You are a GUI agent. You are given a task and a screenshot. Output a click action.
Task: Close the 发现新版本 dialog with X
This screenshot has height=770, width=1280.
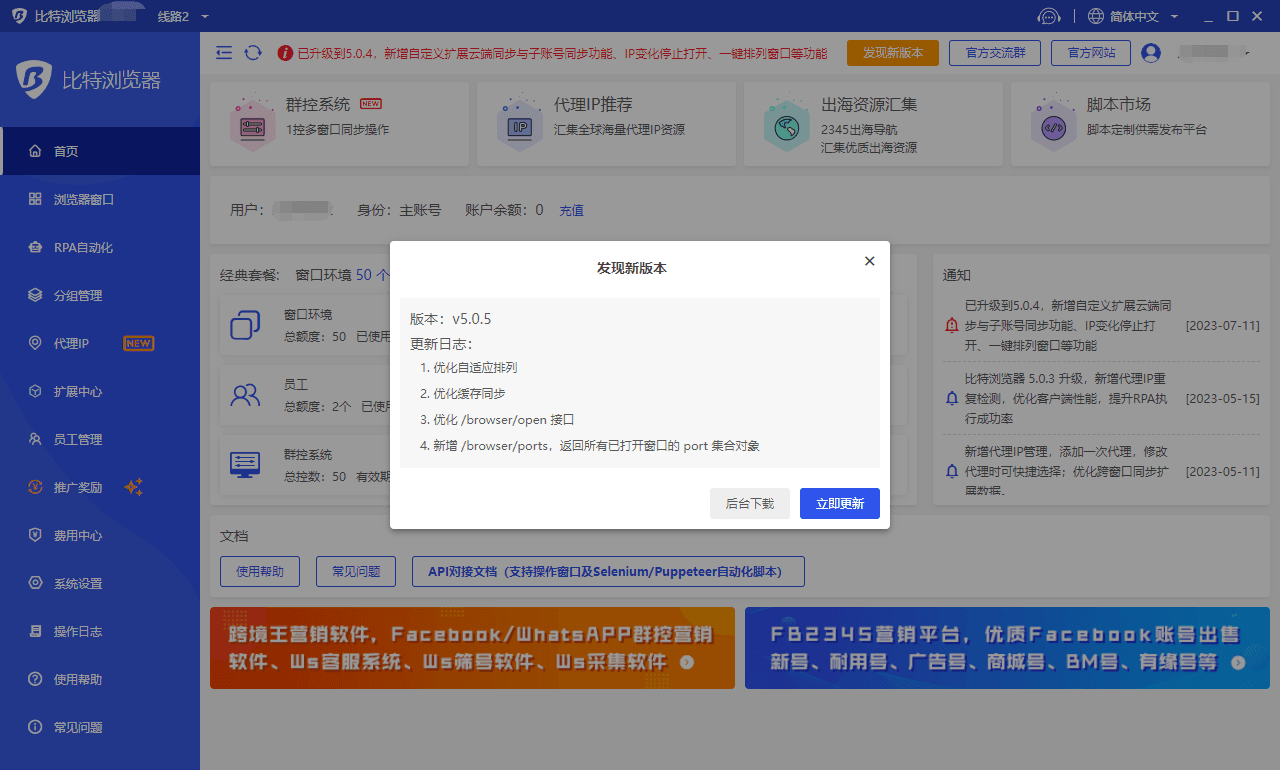(x=869, y=261)
